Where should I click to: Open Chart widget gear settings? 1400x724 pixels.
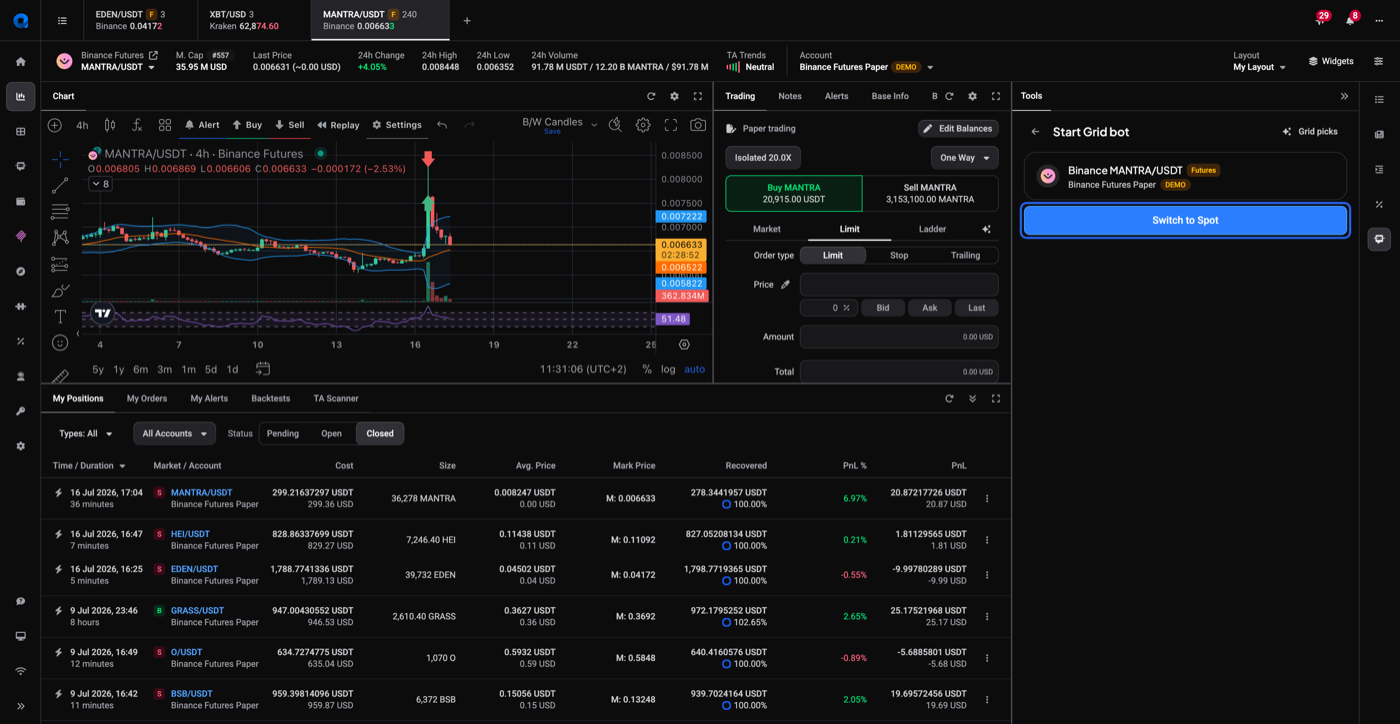pos(674,96)
